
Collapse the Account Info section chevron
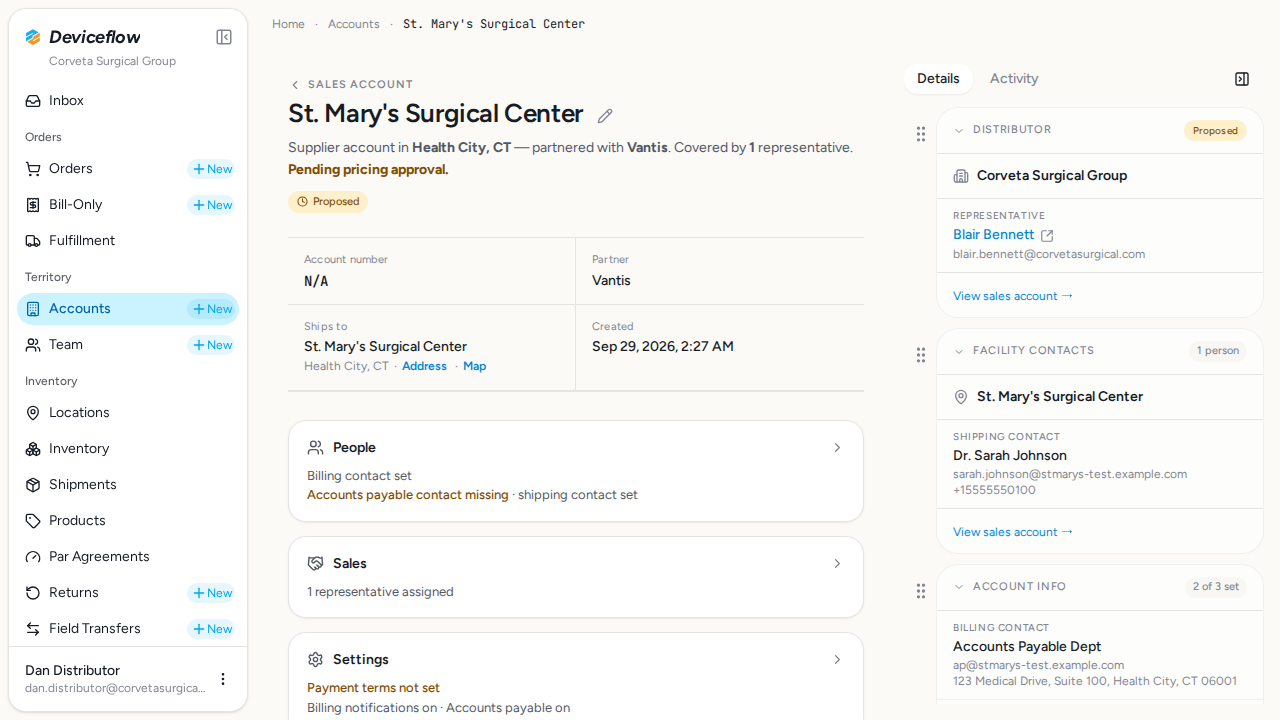pyautogui.click(x=959, y=587)
